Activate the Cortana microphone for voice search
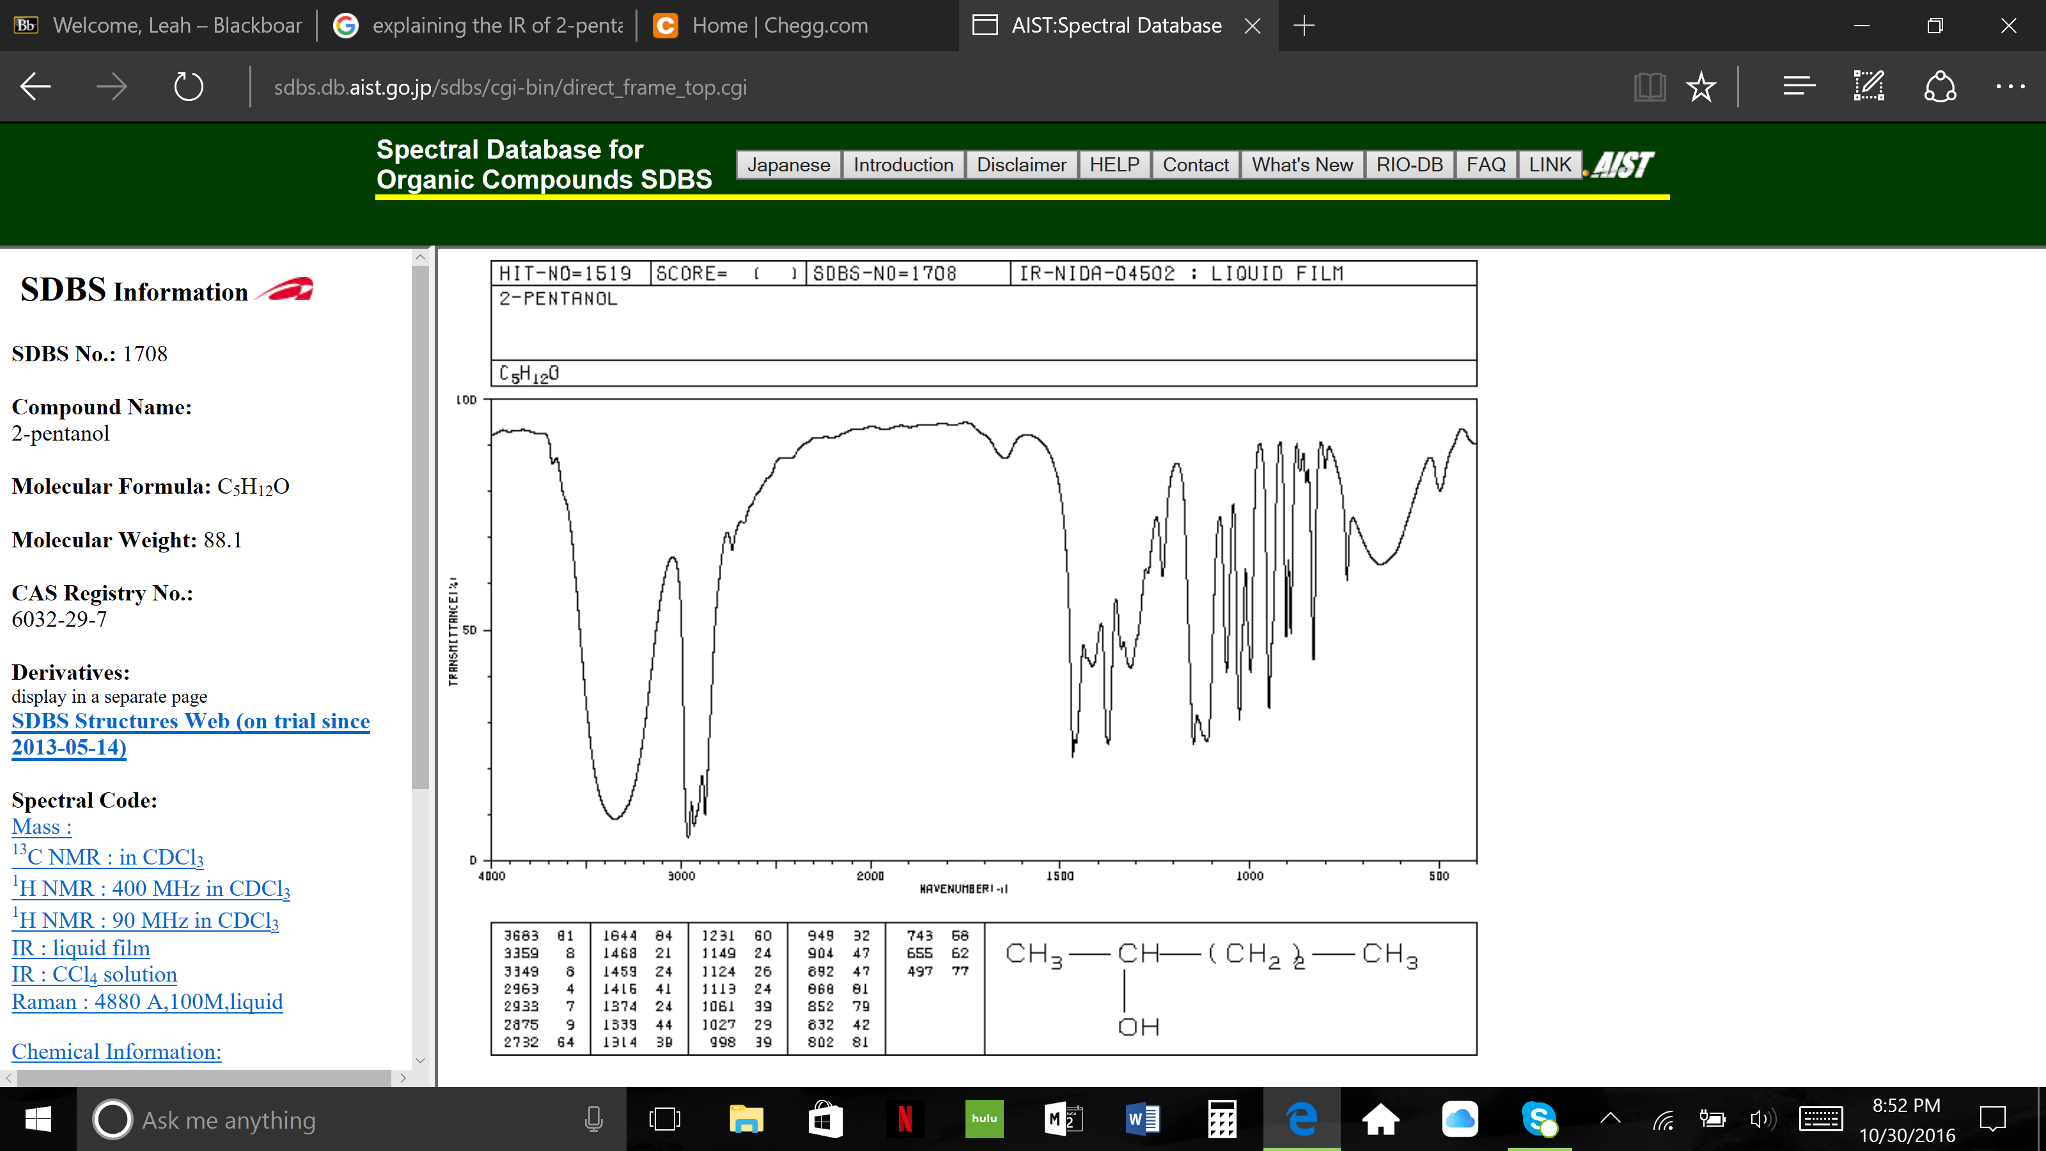2046x1151 pixels. point(595,1119)
